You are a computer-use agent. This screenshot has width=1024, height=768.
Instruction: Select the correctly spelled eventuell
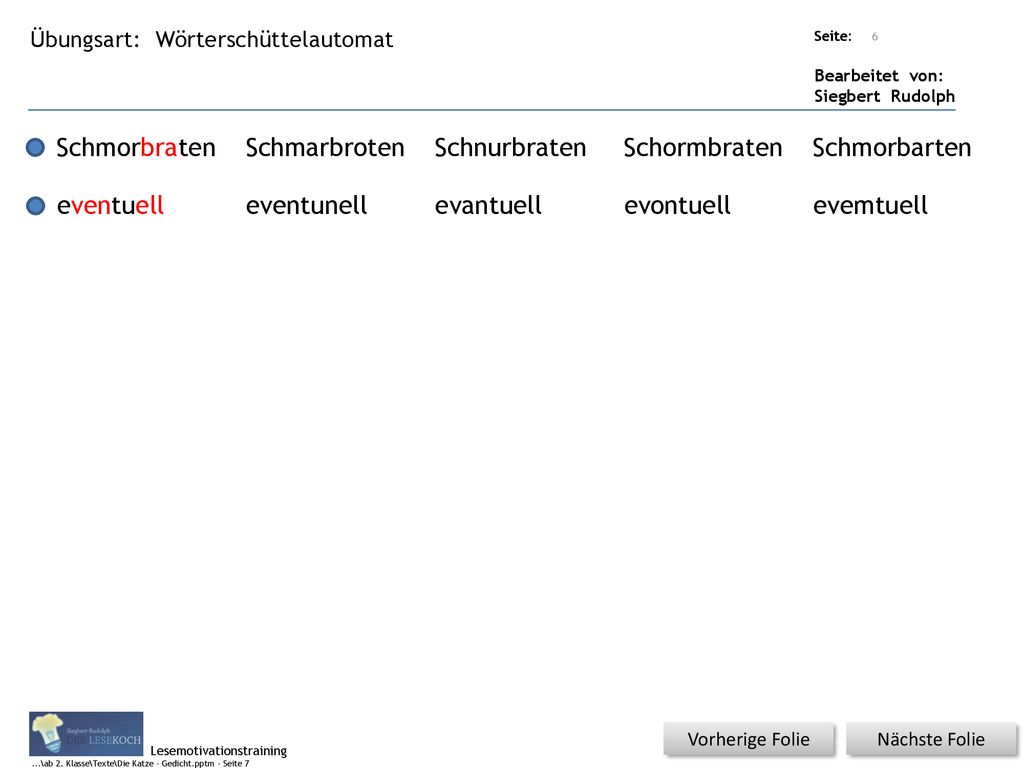[110, 206]
